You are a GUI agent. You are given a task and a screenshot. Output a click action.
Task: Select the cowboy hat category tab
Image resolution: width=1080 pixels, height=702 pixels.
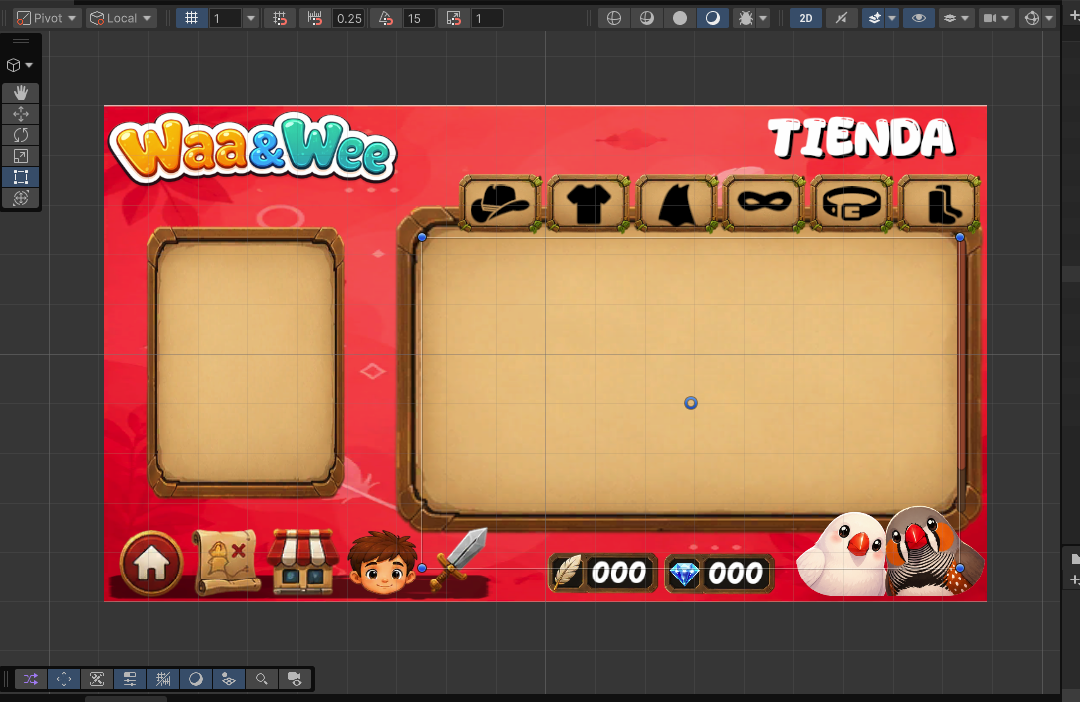pos(500,203)
